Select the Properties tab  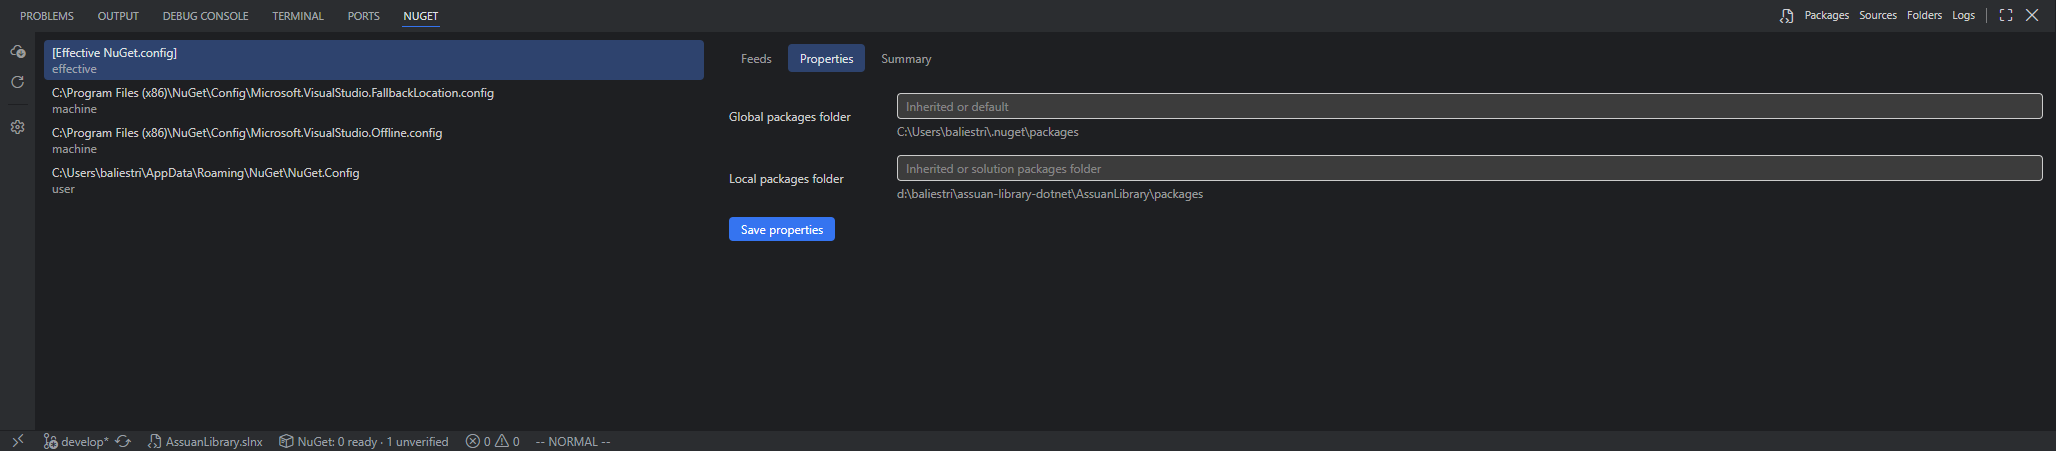[x=826, y=59]
